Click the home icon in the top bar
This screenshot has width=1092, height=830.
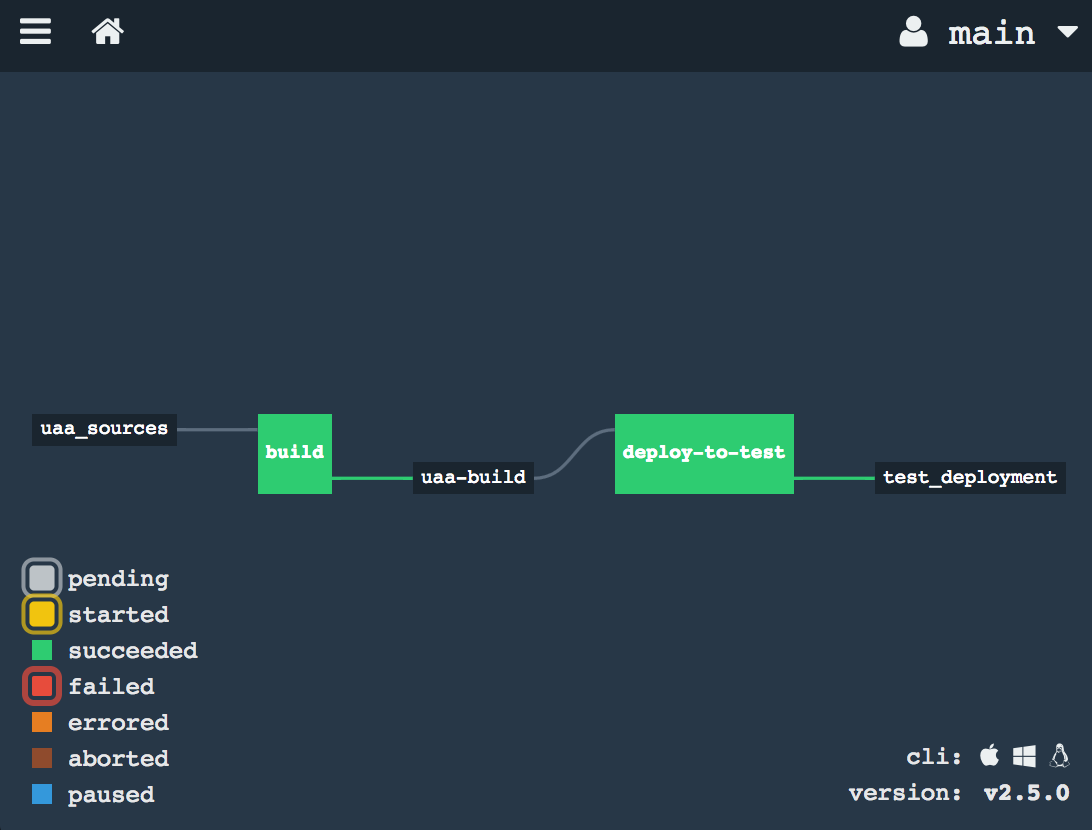[x=107, y=31]
